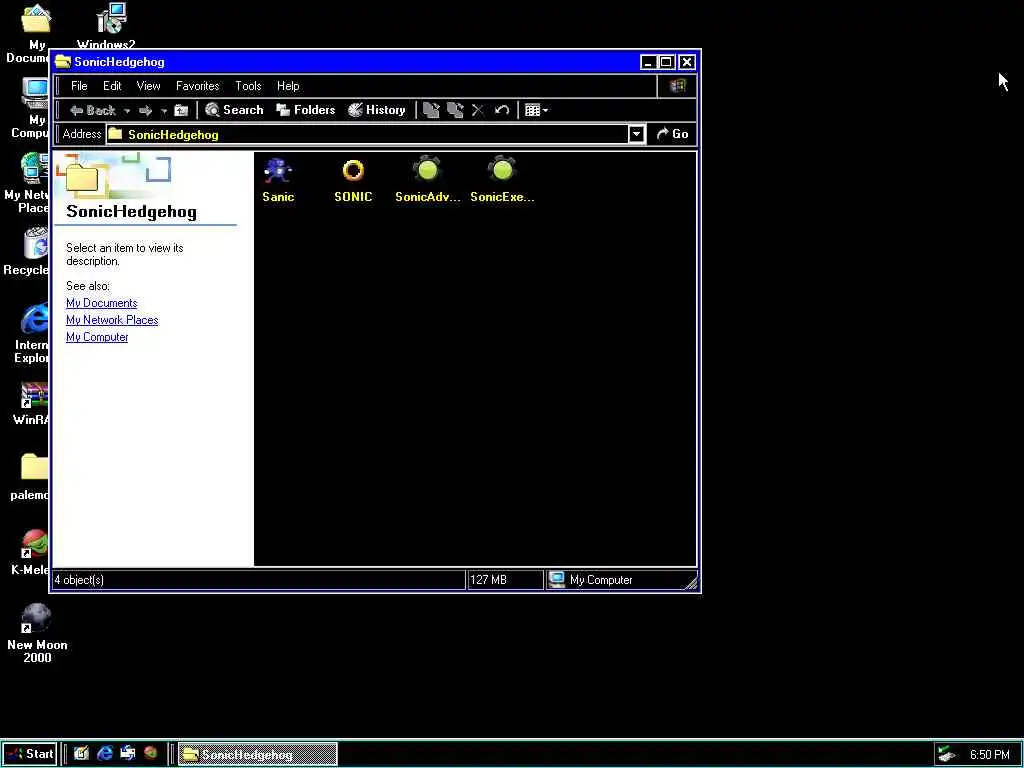Click the Show Desktop quick launch icon
The image size is (1024, 768).
coord(81,754)
